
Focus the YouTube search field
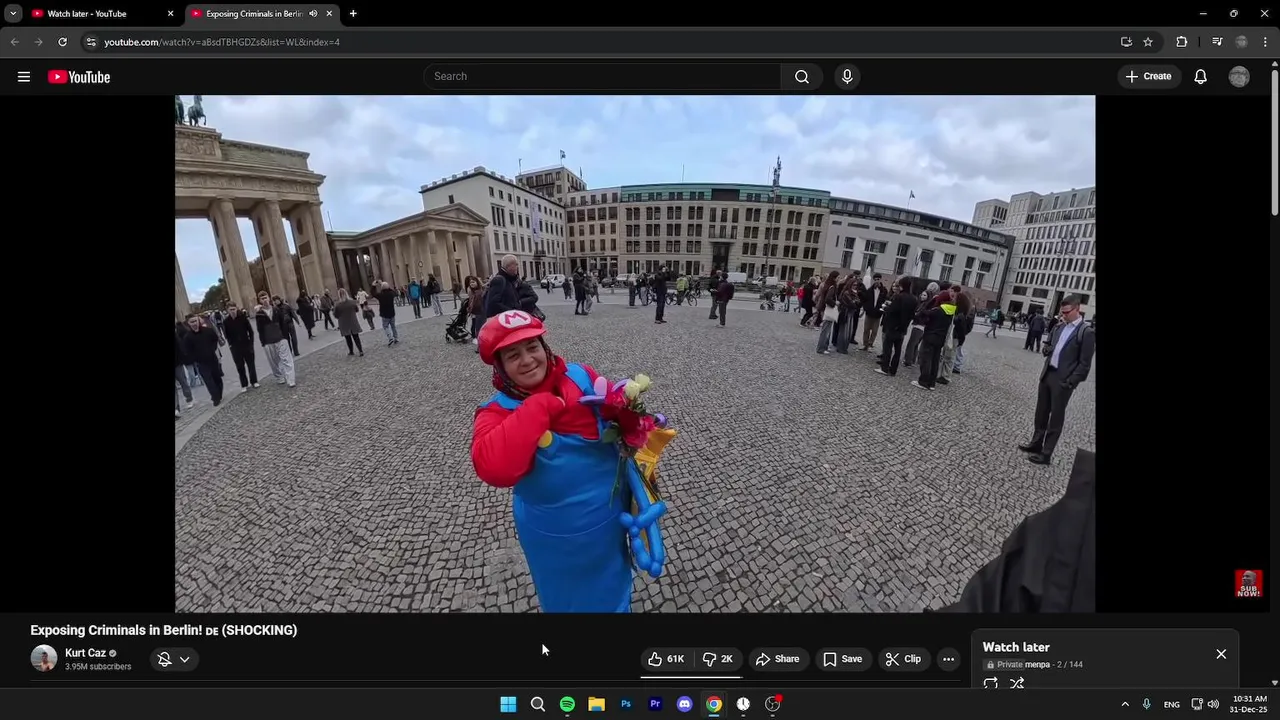click(x=602, y=77)
